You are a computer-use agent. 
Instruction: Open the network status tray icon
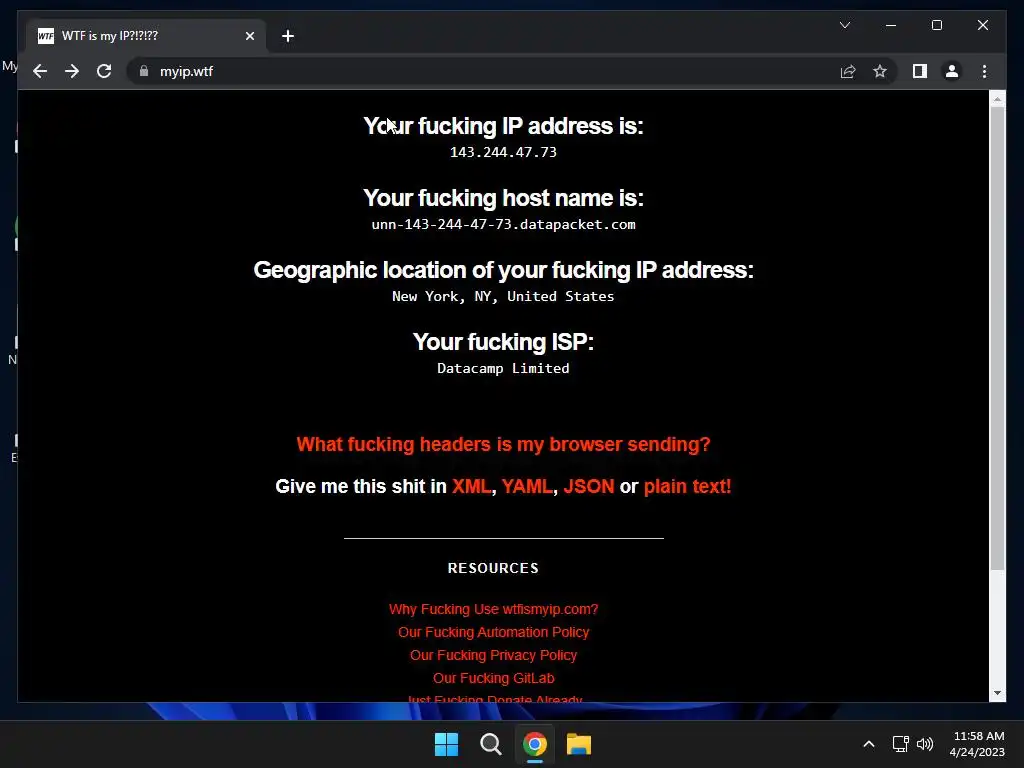pos(901,744)
